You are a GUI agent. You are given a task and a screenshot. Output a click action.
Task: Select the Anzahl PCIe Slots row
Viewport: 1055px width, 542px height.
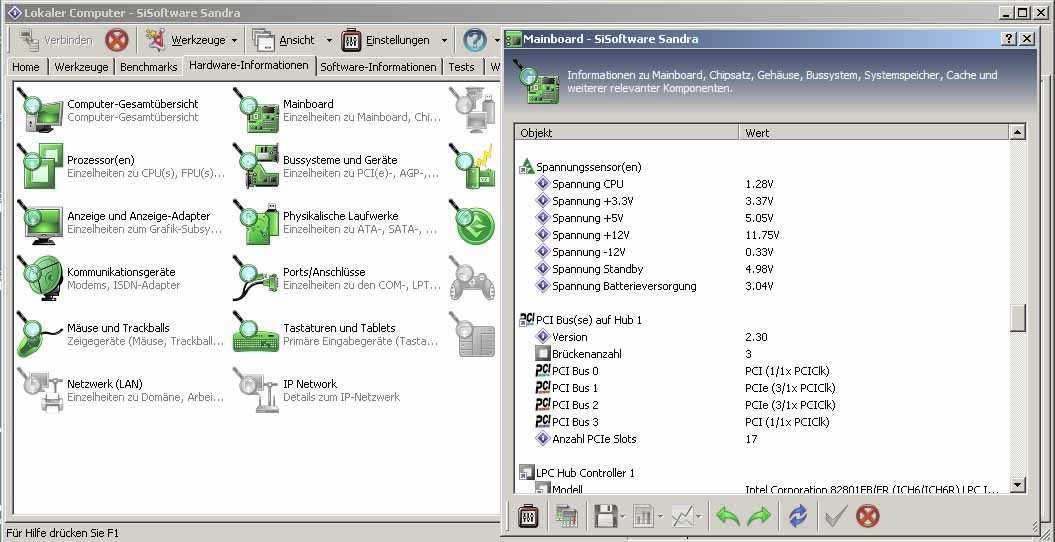point(762,439)
